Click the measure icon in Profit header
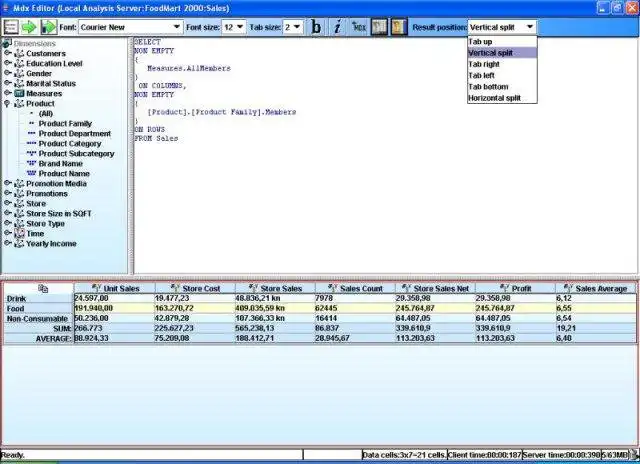This screenshot has height=464, width=640. [x=504, y=288]
